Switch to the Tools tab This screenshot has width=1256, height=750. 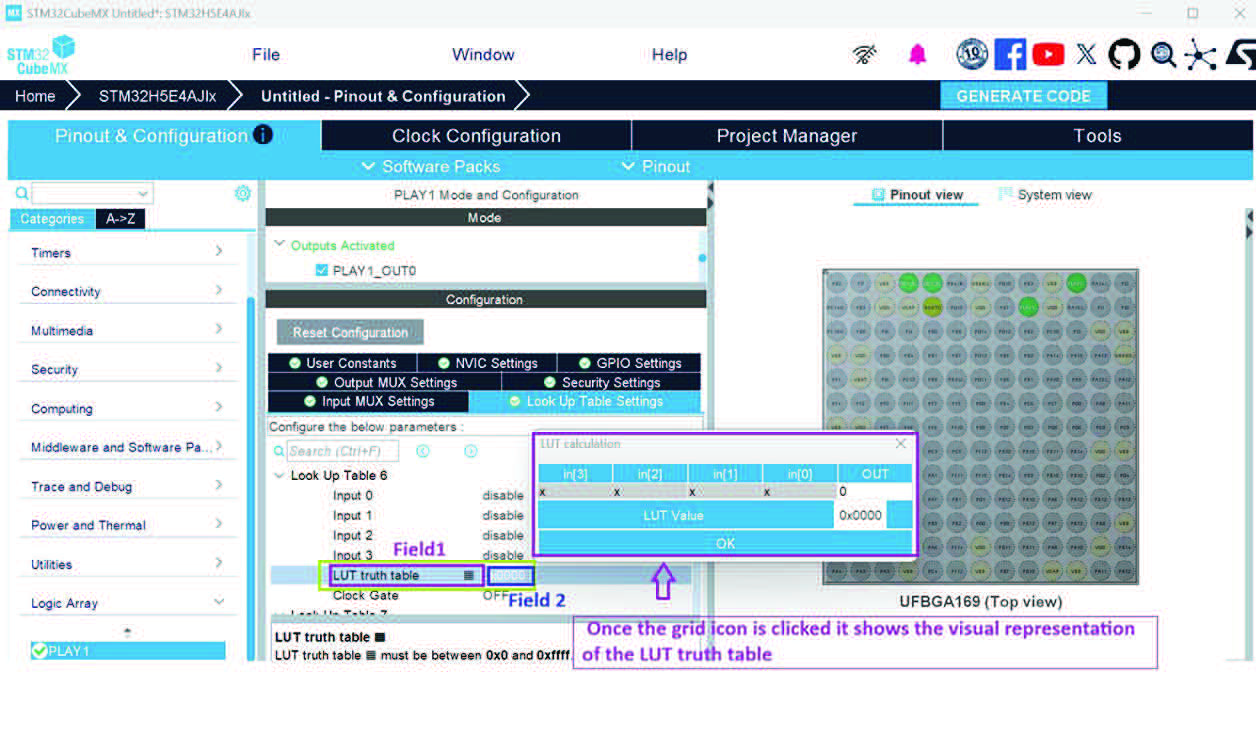click(x=1097, y=136)
